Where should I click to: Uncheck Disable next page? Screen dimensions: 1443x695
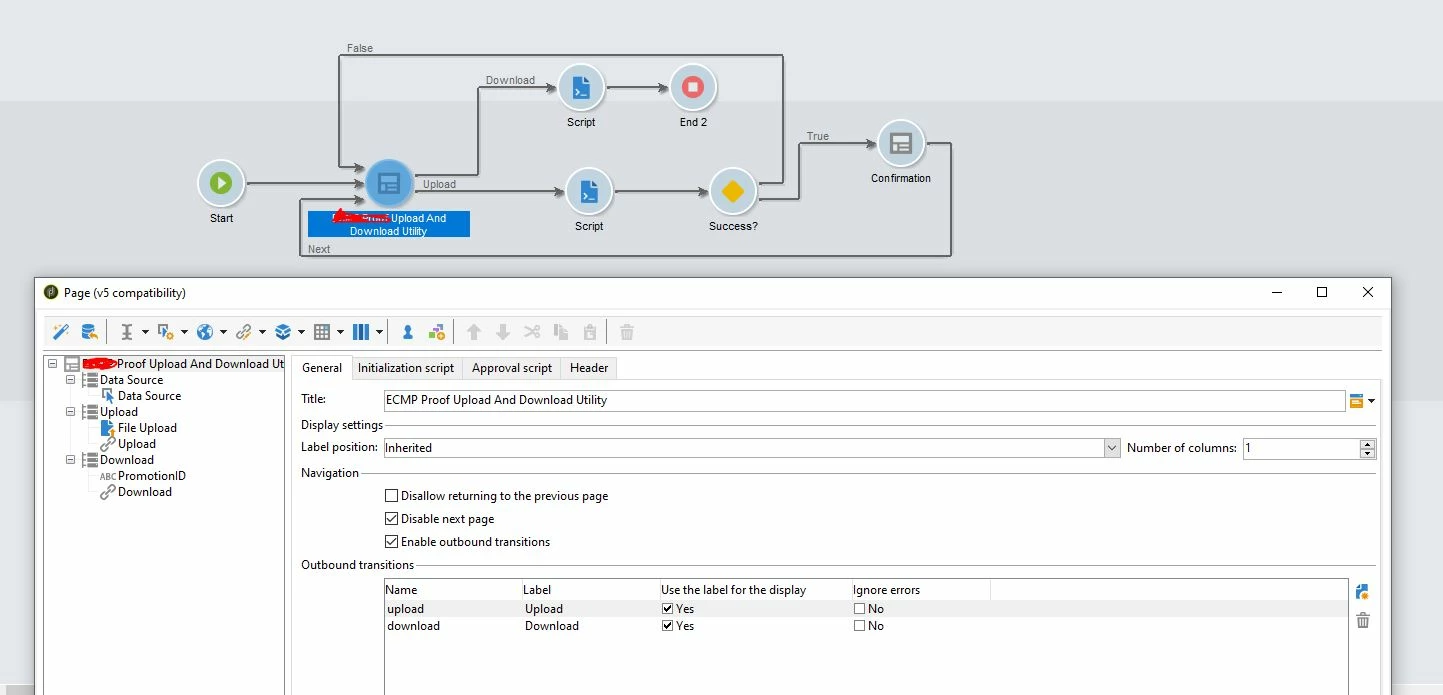coord(392,519)
